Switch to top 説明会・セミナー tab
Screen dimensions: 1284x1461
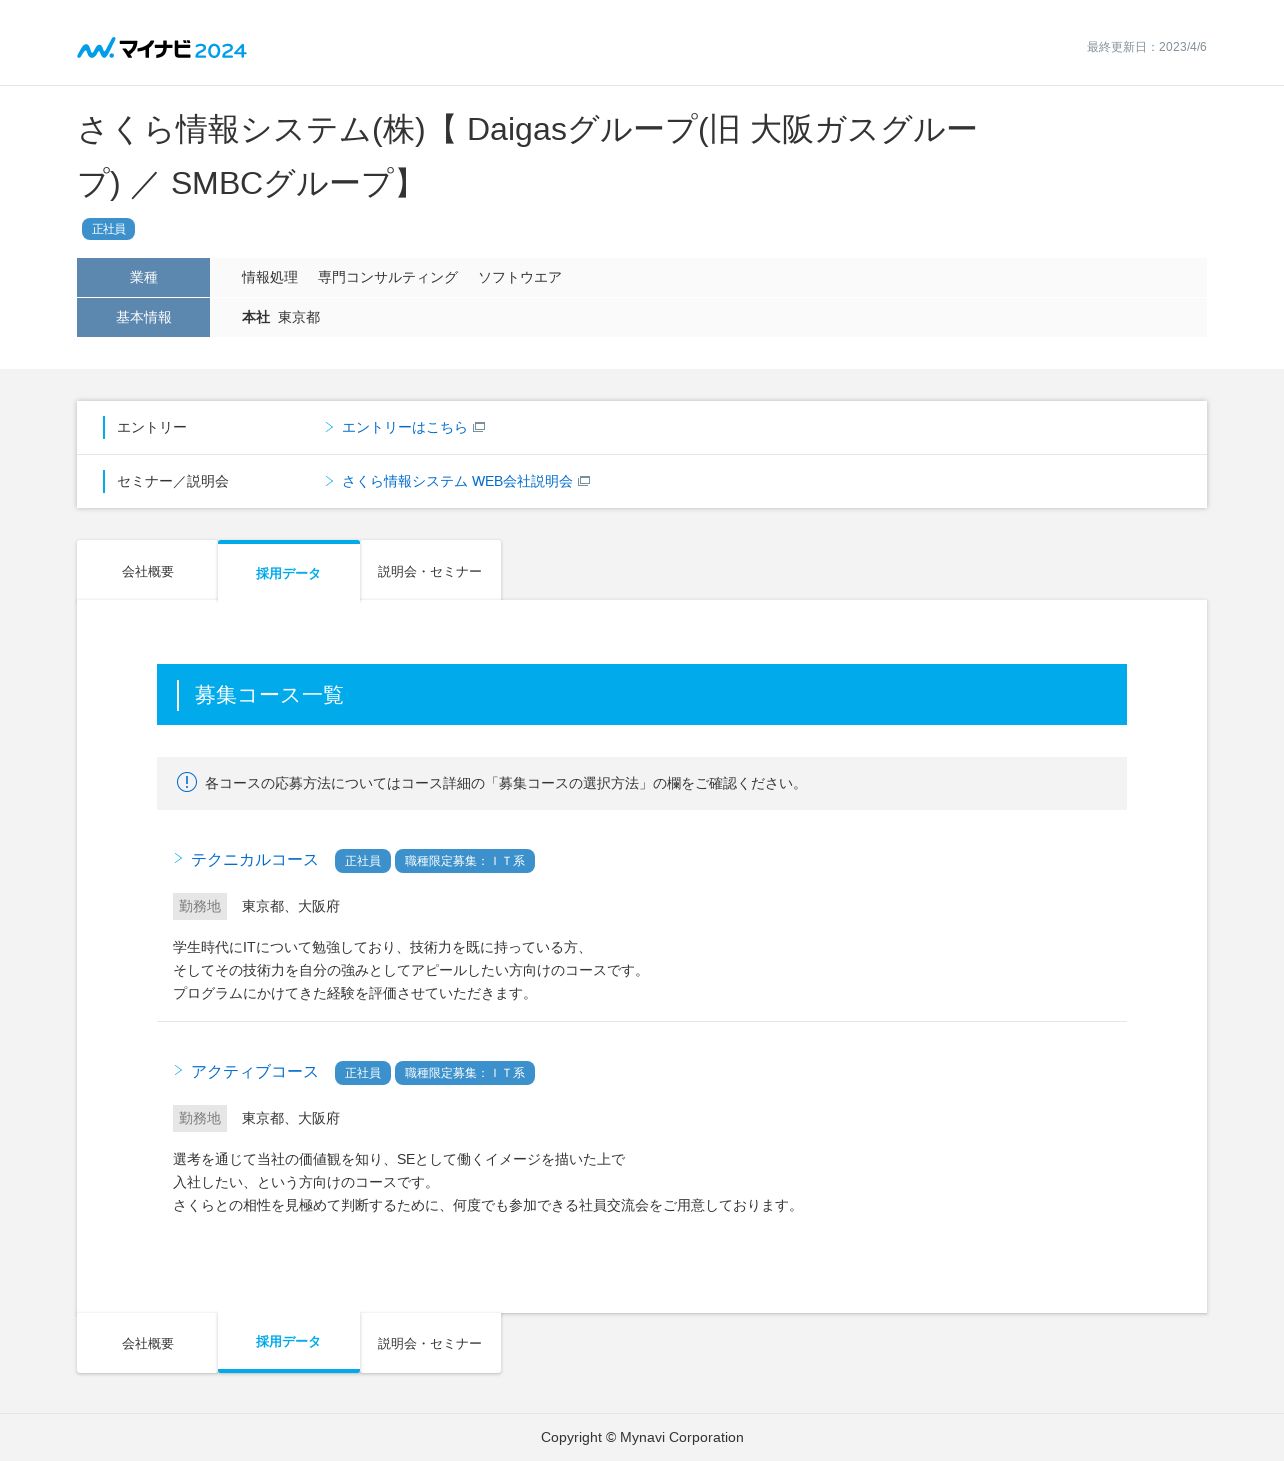coord(430,571)
